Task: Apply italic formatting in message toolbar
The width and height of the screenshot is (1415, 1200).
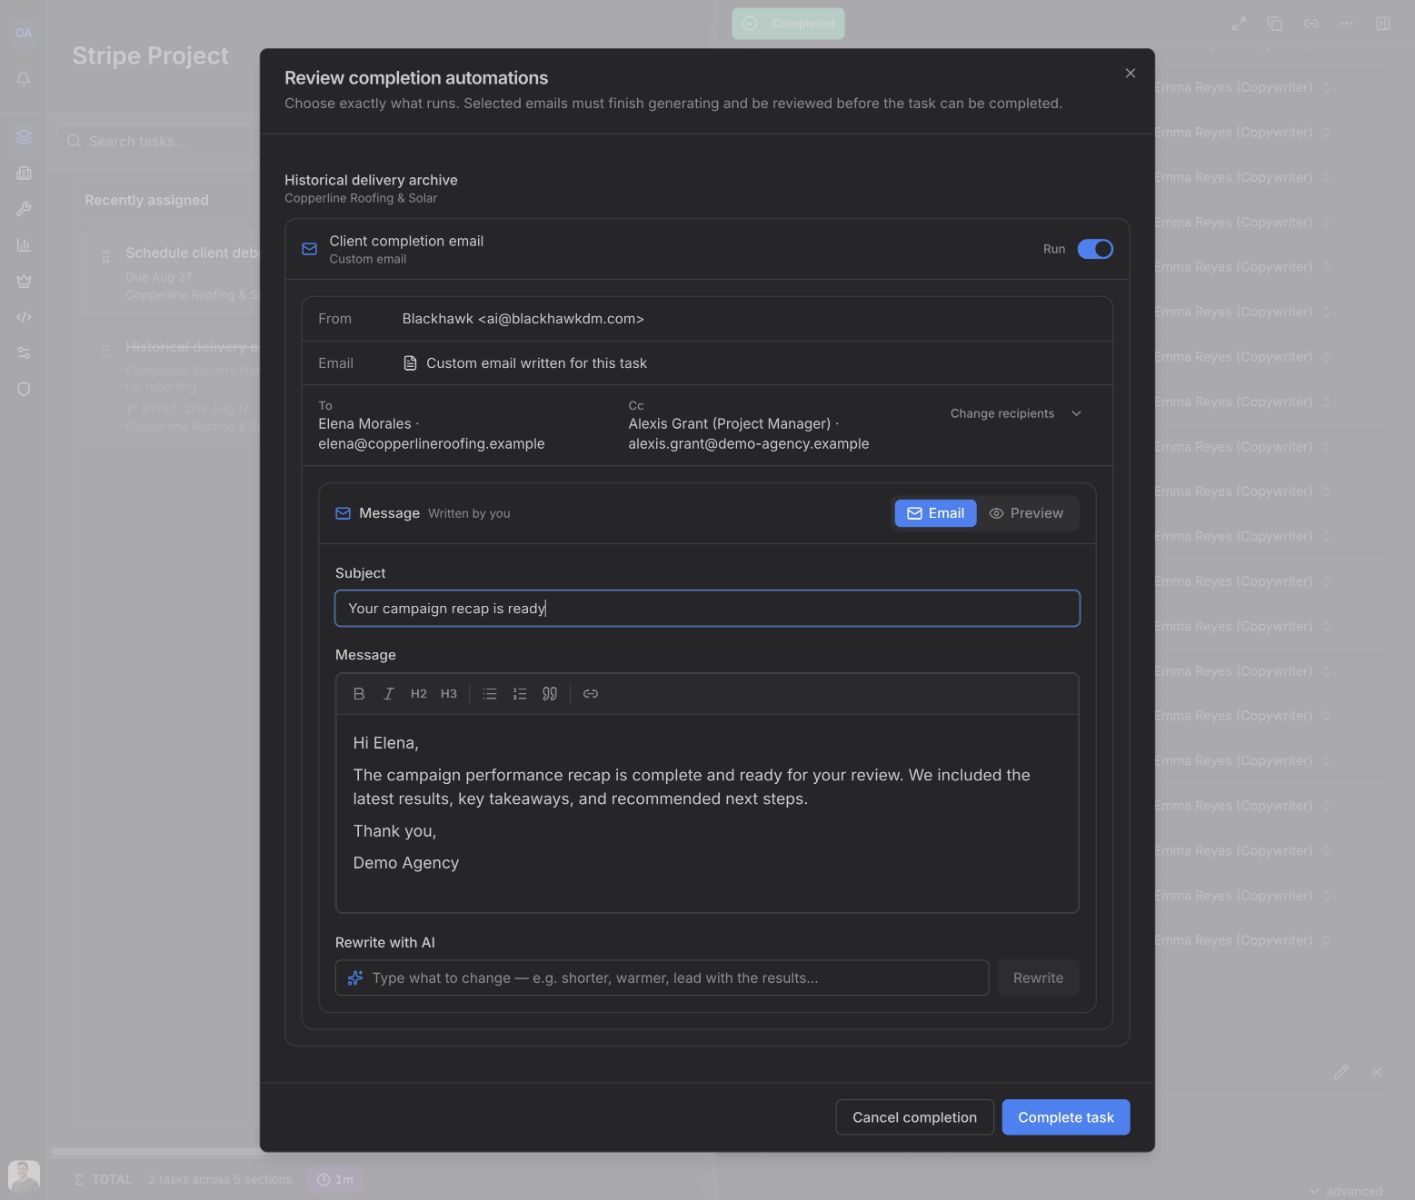Action: pyautogui.click(x=389, y=694)
